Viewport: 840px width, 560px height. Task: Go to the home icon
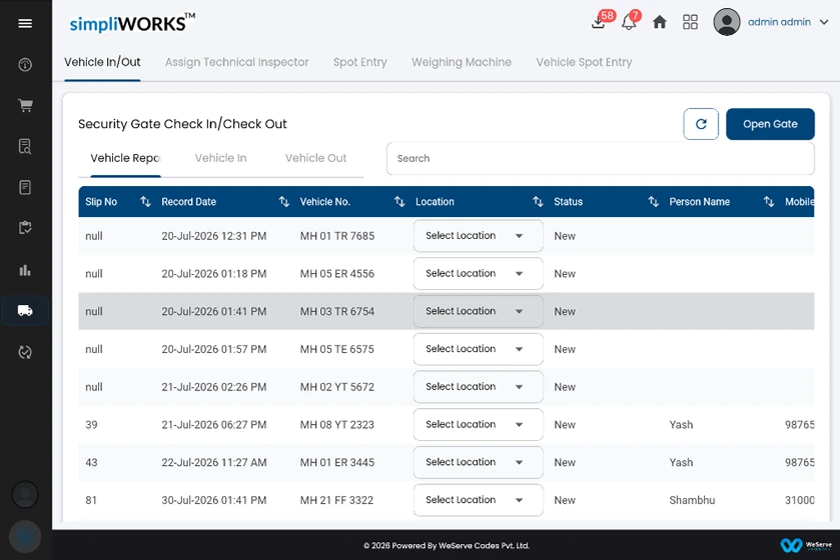(x=659, y=22)
